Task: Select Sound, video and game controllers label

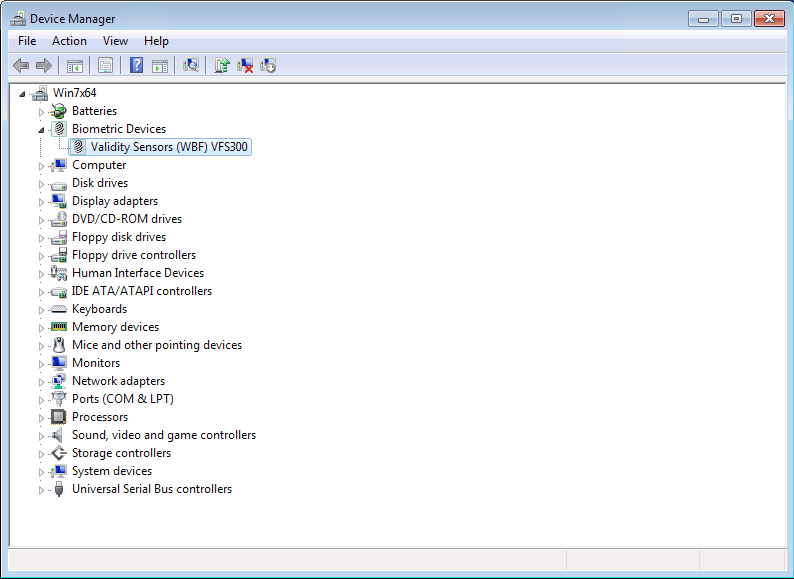Action: click(x=164, y=435)
